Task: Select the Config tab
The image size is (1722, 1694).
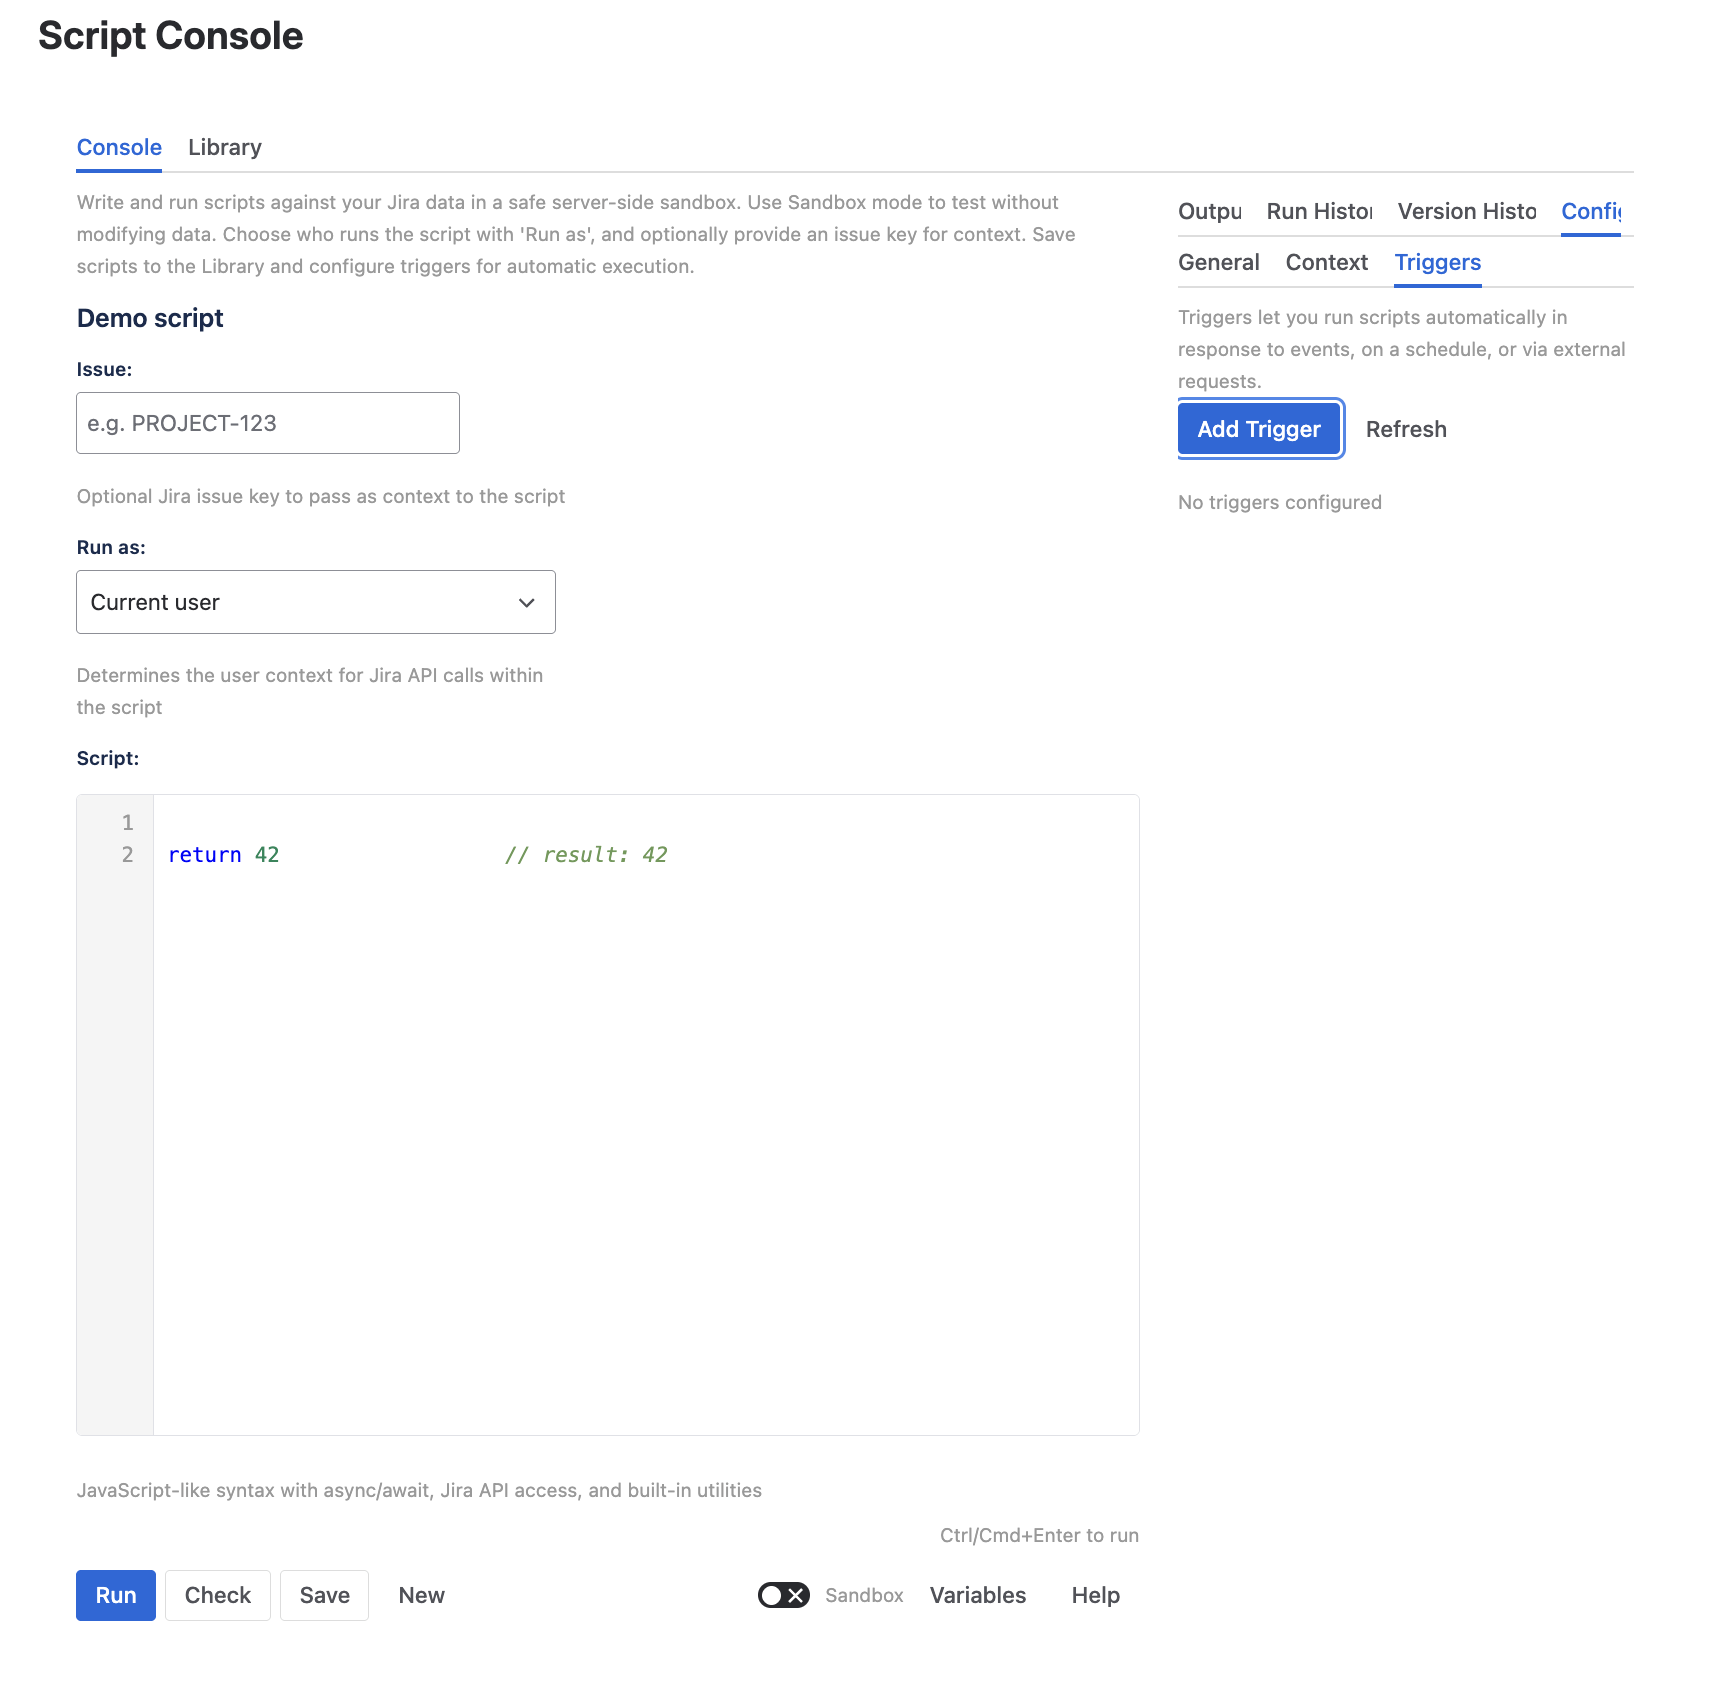Action: pos(1590,211)
